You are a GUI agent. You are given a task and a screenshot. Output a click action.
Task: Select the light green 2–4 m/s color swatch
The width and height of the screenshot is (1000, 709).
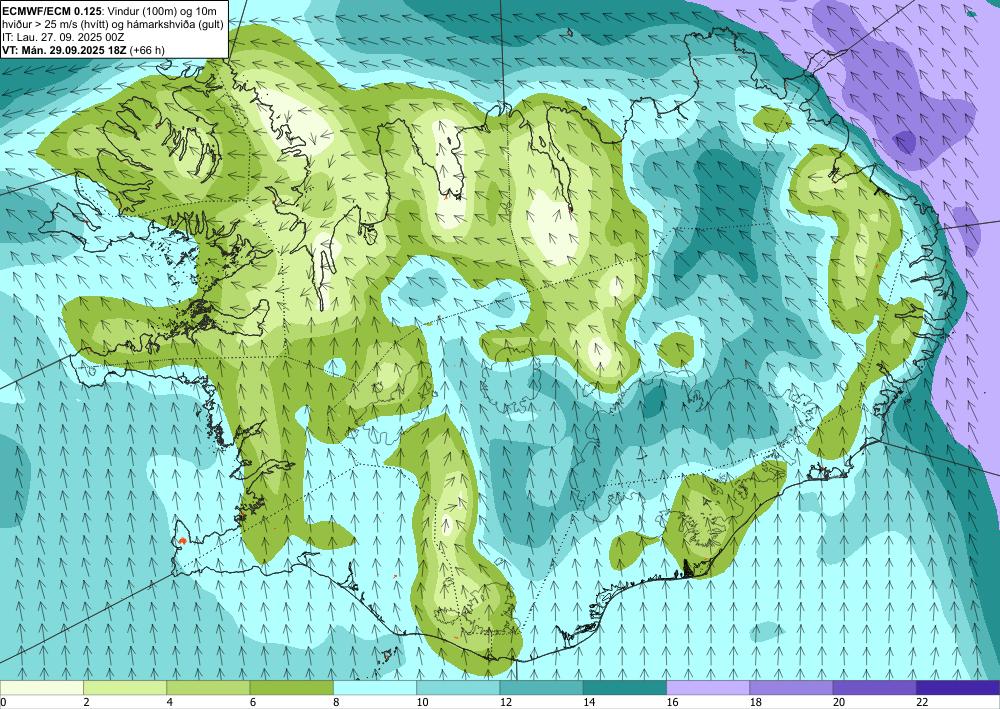point(125,688)
